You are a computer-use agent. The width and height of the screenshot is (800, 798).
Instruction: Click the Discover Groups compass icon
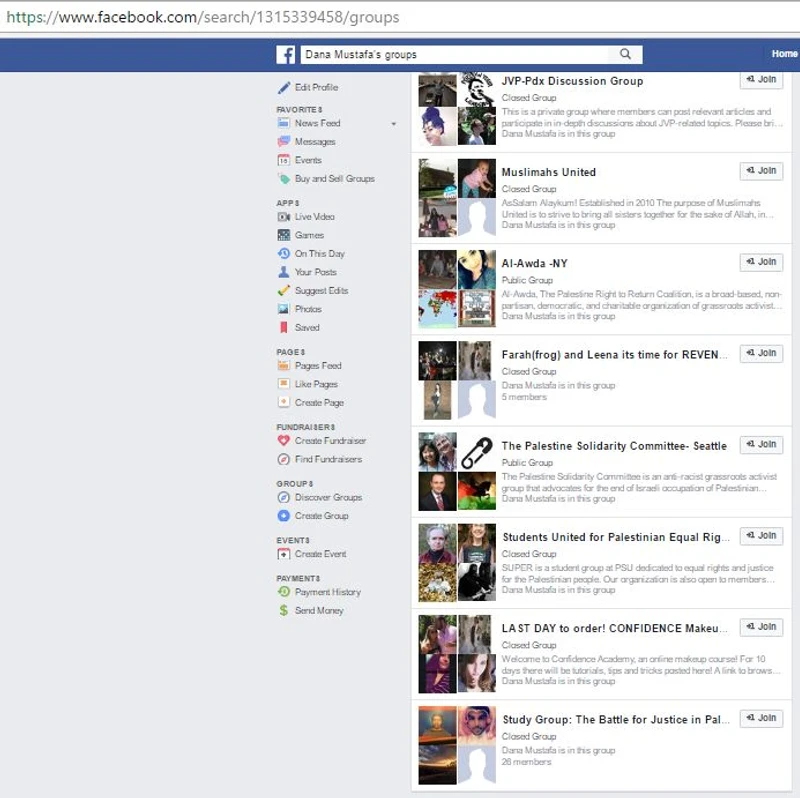click(x=284, y=497)
